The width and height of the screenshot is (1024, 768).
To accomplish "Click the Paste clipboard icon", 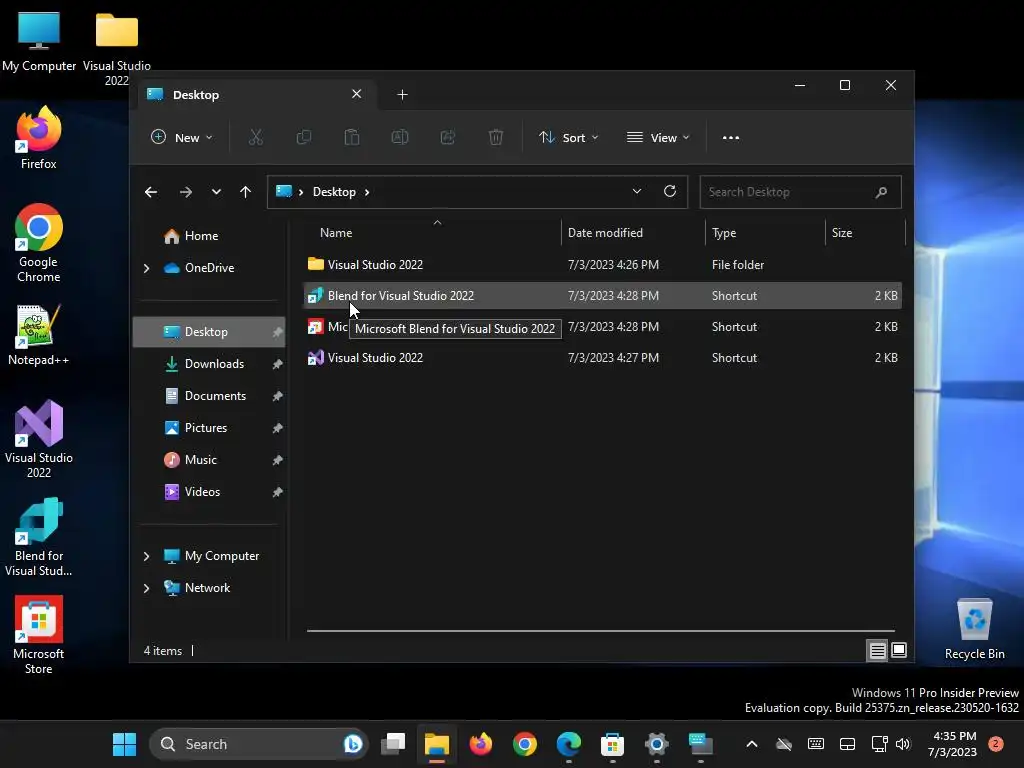I will click(351, 137).
